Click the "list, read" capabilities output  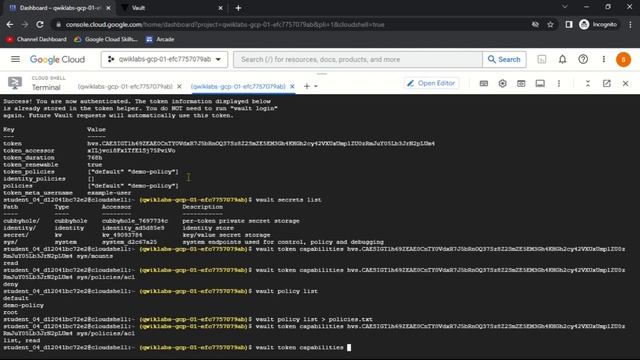22,340
